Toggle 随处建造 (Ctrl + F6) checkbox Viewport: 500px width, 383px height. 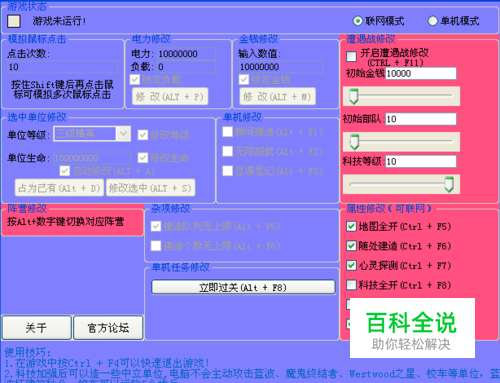pos(351,246)
